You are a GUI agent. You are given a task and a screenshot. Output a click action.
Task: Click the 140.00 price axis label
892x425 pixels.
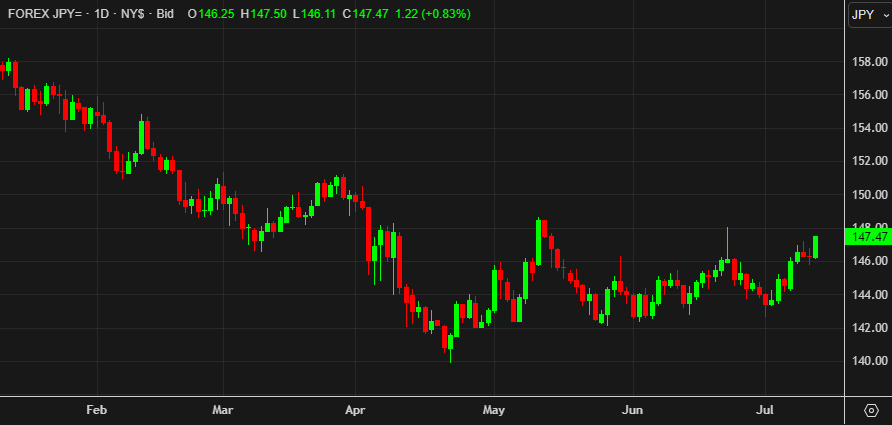pyautogui.click(x=870, y=361)
